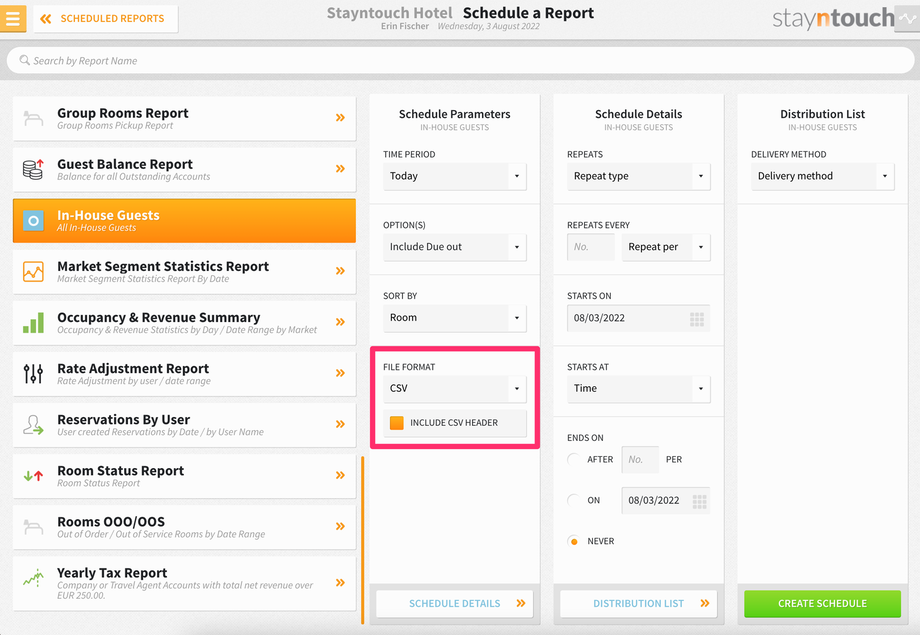Screen dimensions: 920x635
Task: Select the Market Segment Statistics Report item
Action: [184, 272]
